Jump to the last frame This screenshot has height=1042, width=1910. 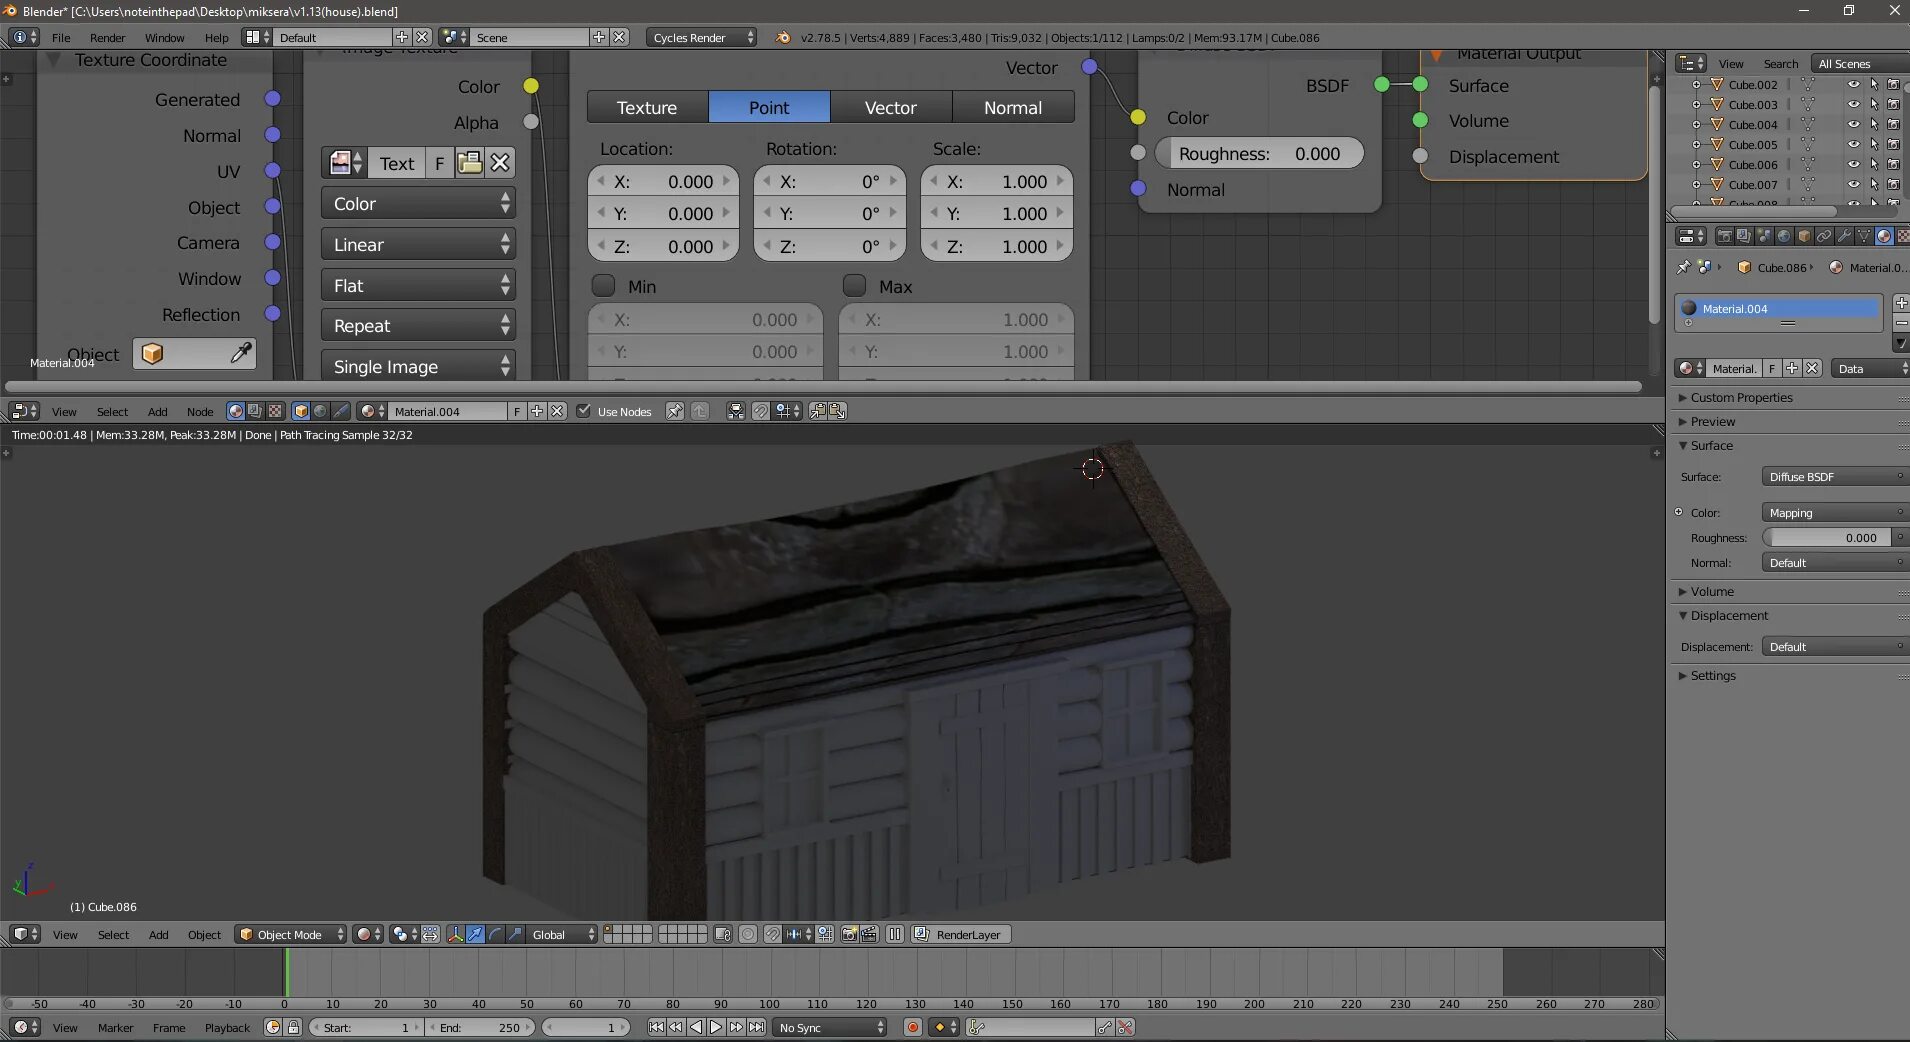point(757,1027)
